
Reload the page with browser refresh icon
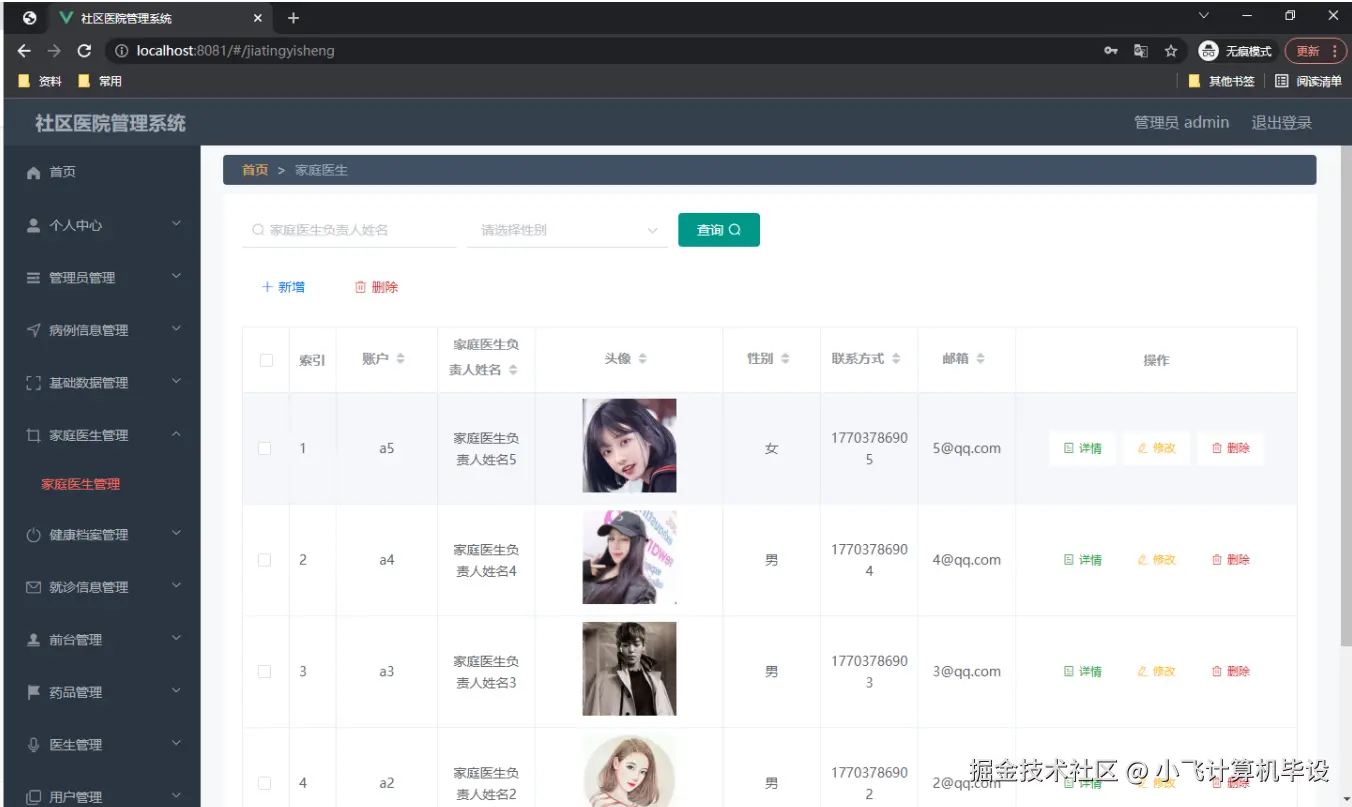tap(84, 51)
